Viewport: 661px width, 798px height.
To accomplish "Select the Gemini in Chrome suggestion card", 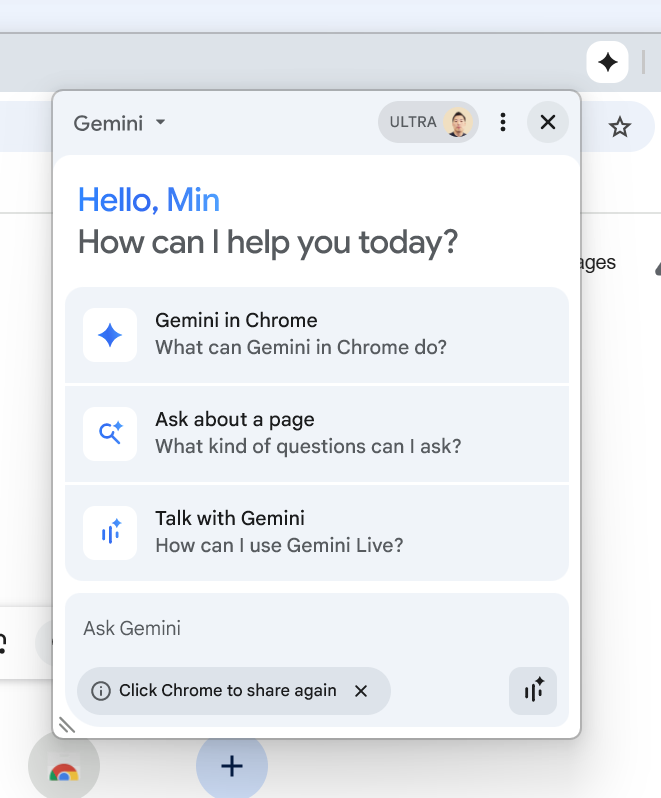I will (x=317, y=335).
